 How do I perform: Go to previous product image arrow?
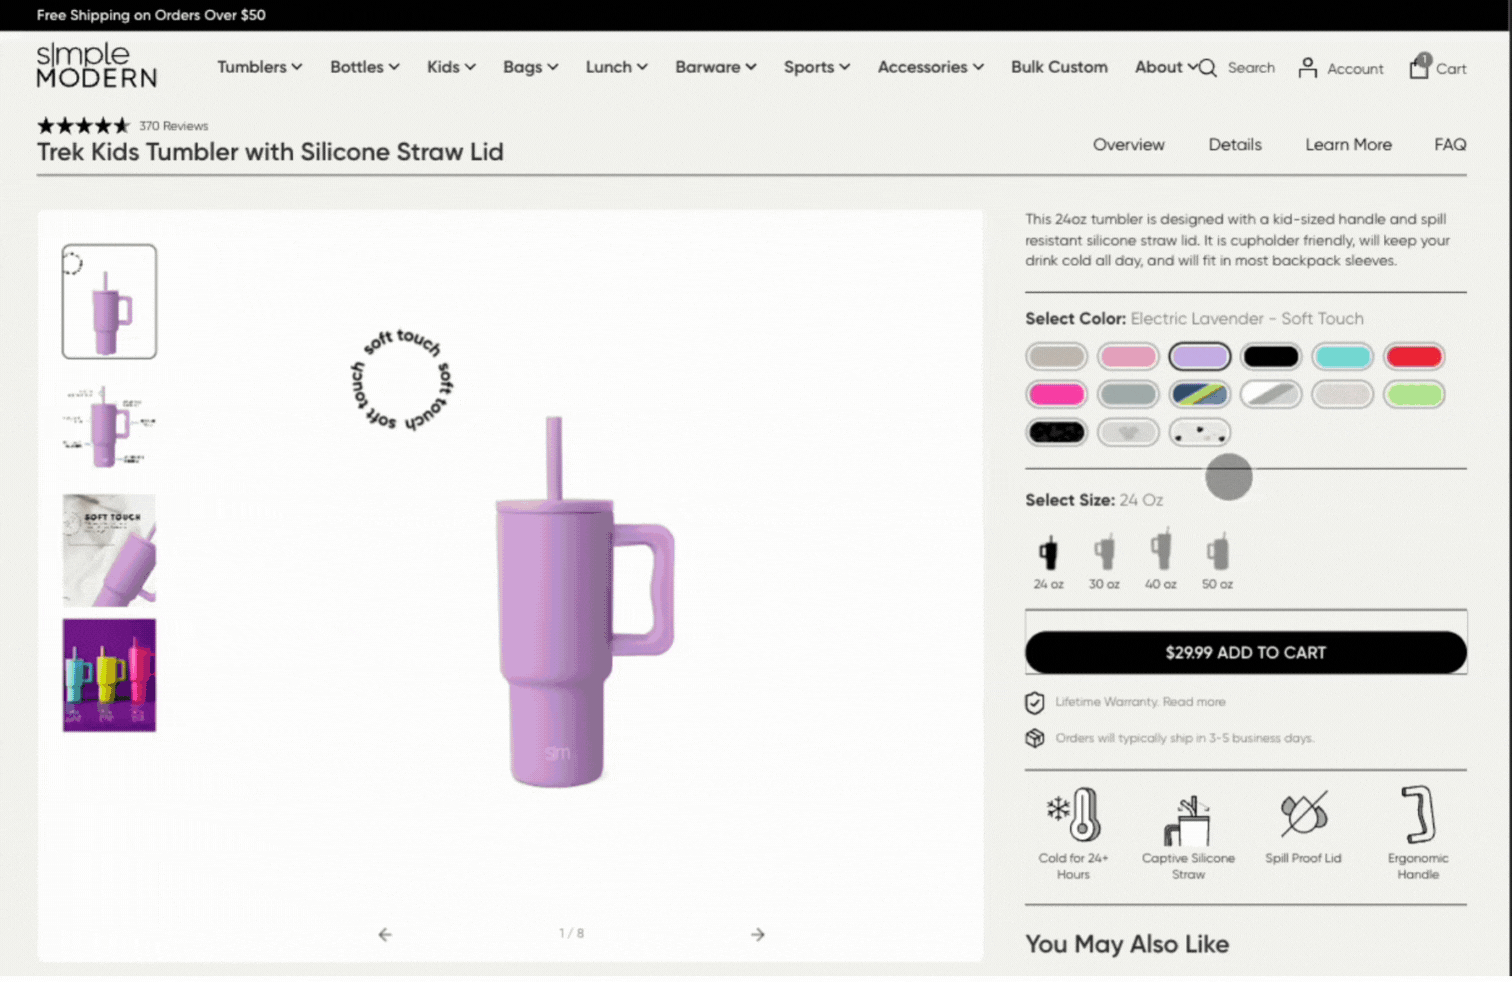coord(385,934)
